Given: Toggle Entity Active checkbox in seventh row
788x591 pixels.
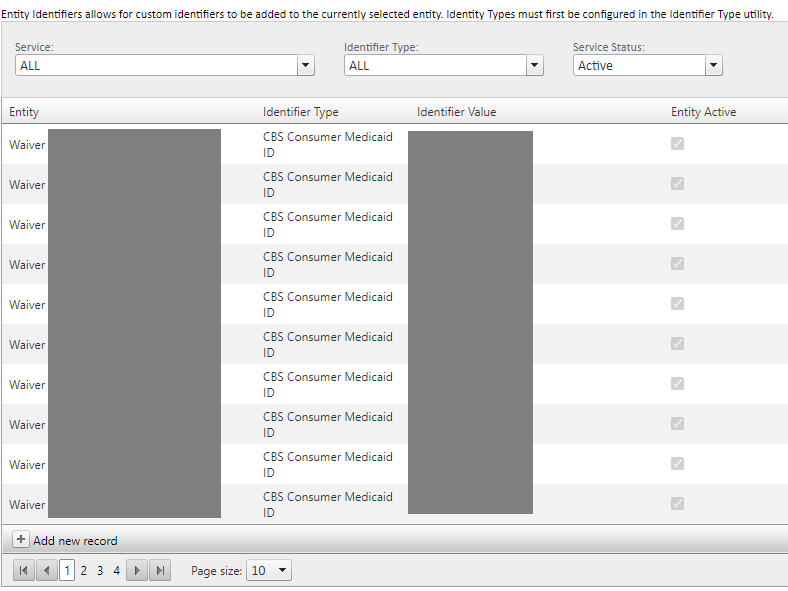Looking at the screenshot, I should [677, 383].
